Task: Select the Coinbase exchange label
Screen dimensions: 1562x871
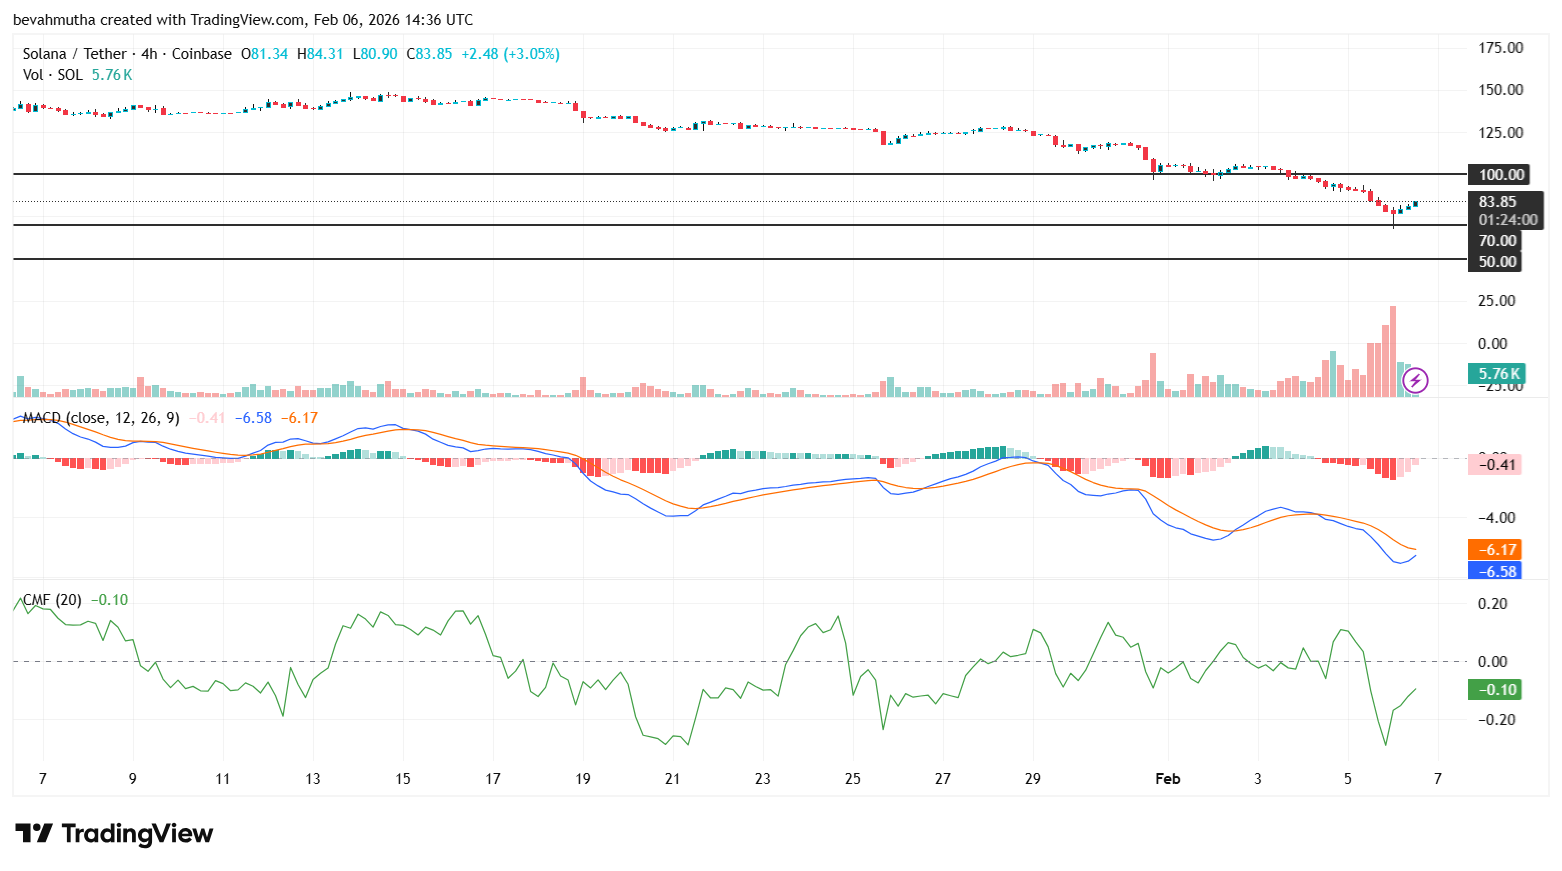Action: click(199, 53)
